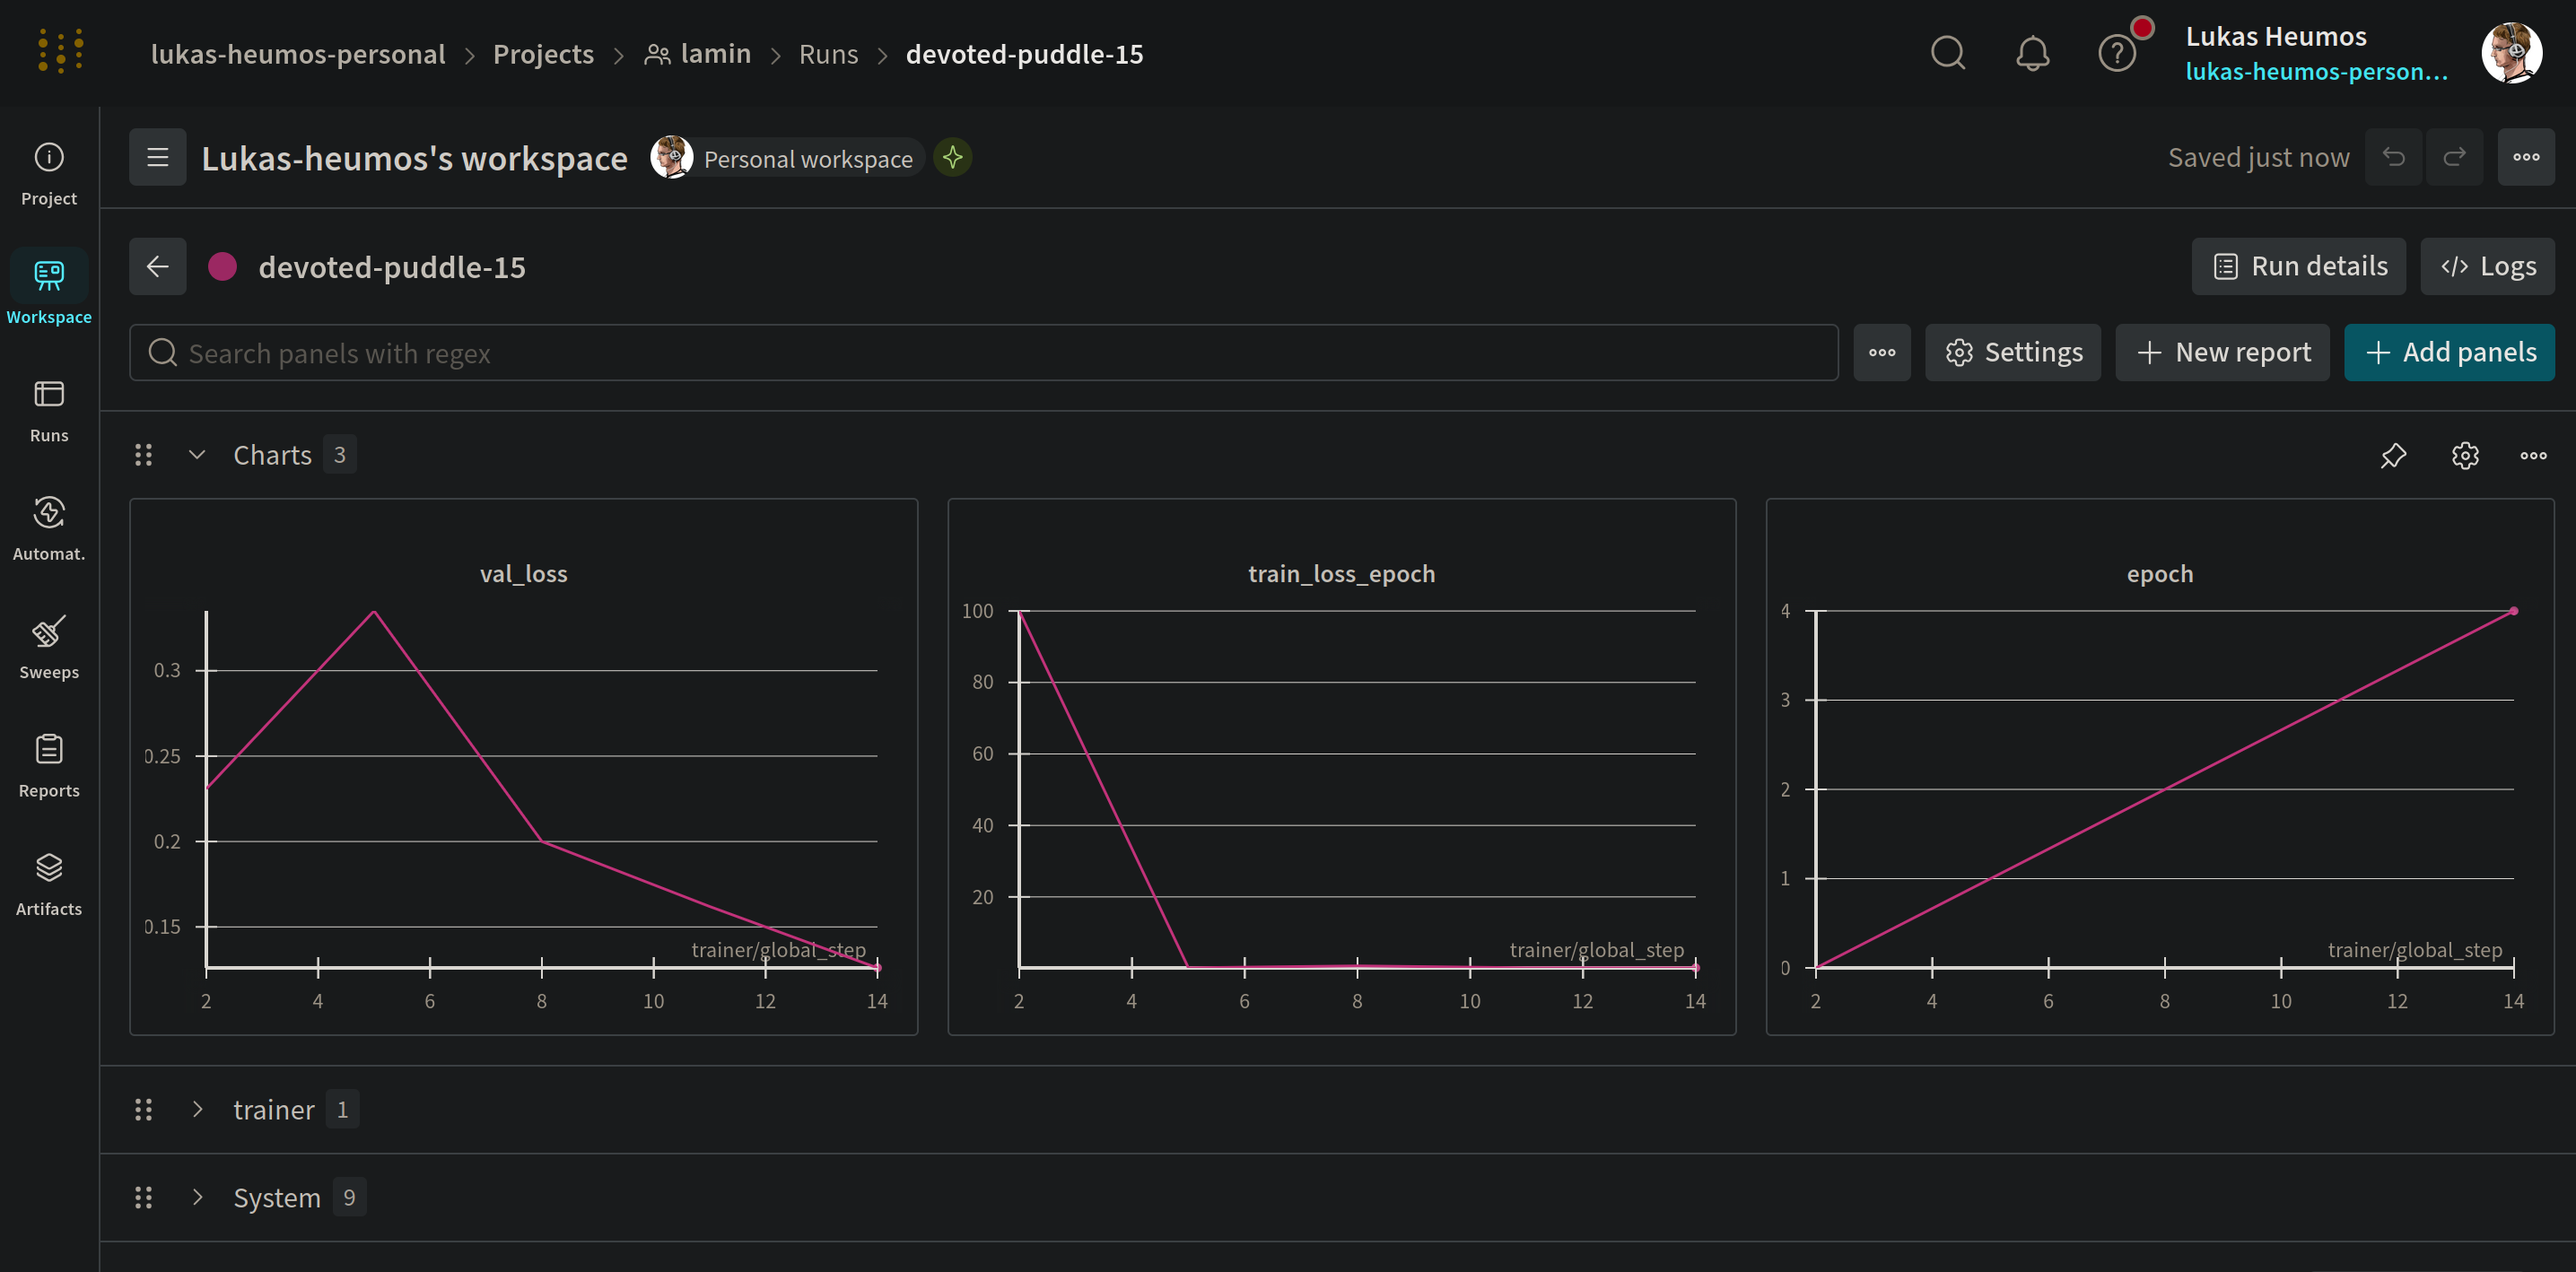
Task: Click the devoted-puddle-15 run color dot
Action: point(222,266)
